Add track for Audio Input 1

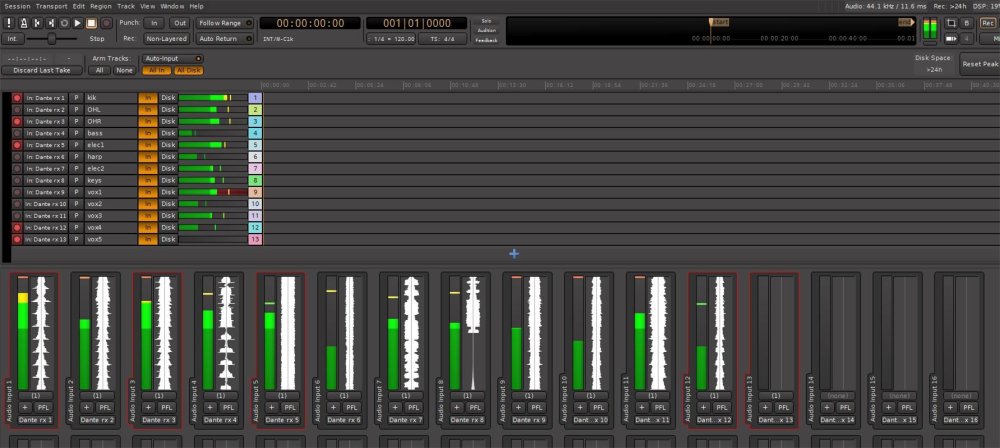pos(25,407)
